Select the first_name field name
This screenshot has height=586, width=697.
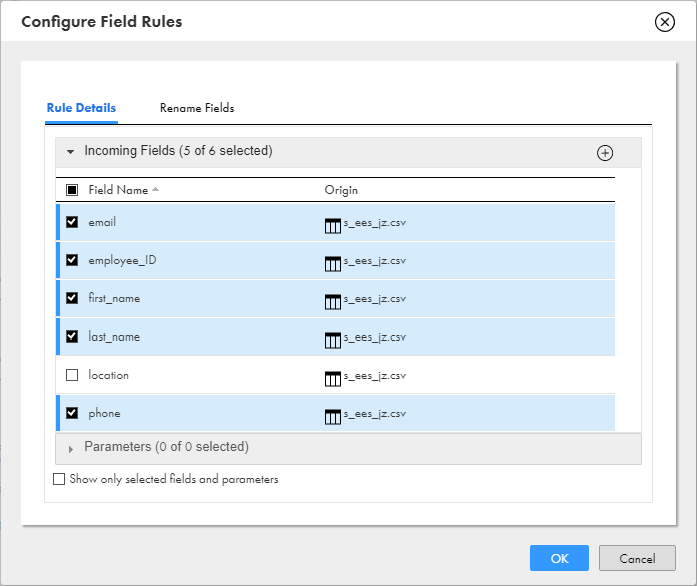click(x=114, y=298)
